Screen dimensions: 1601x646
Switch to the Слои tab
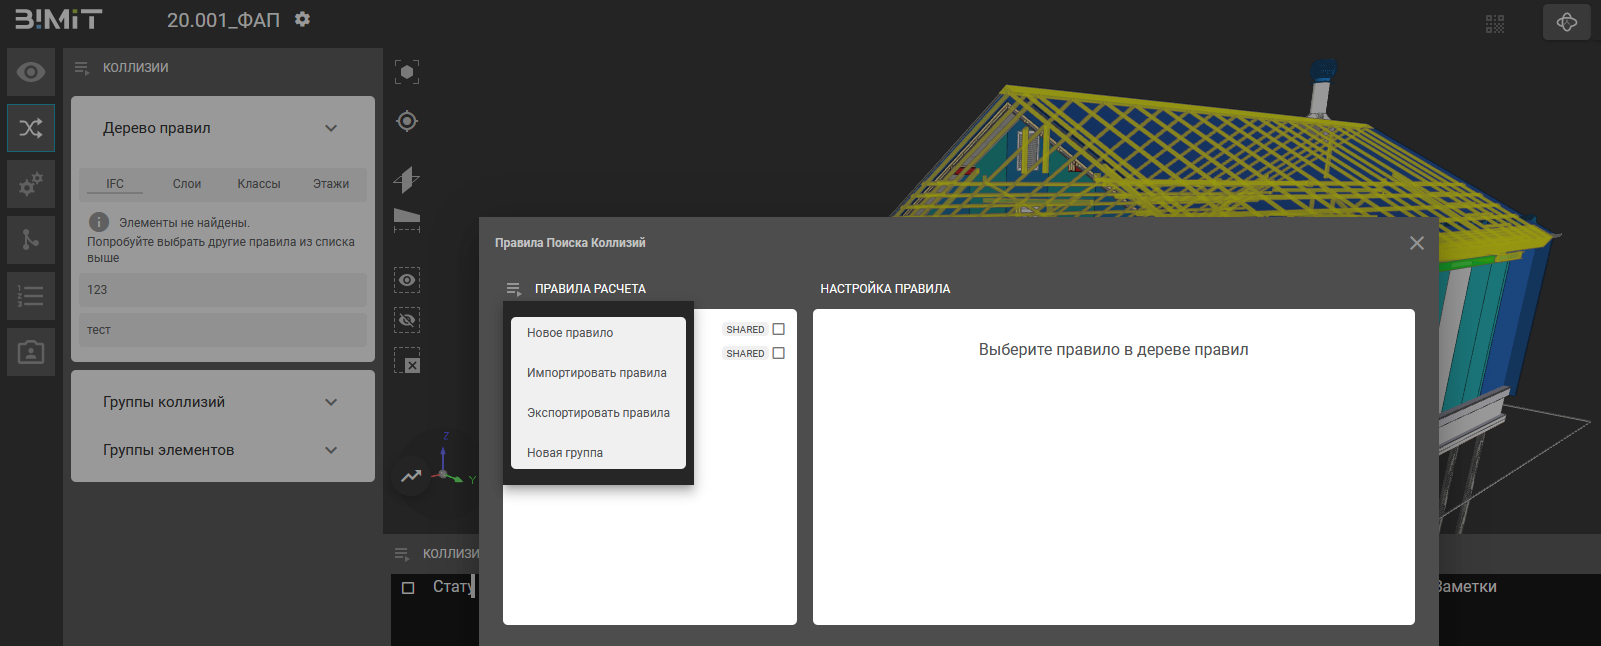coord(187,184)
